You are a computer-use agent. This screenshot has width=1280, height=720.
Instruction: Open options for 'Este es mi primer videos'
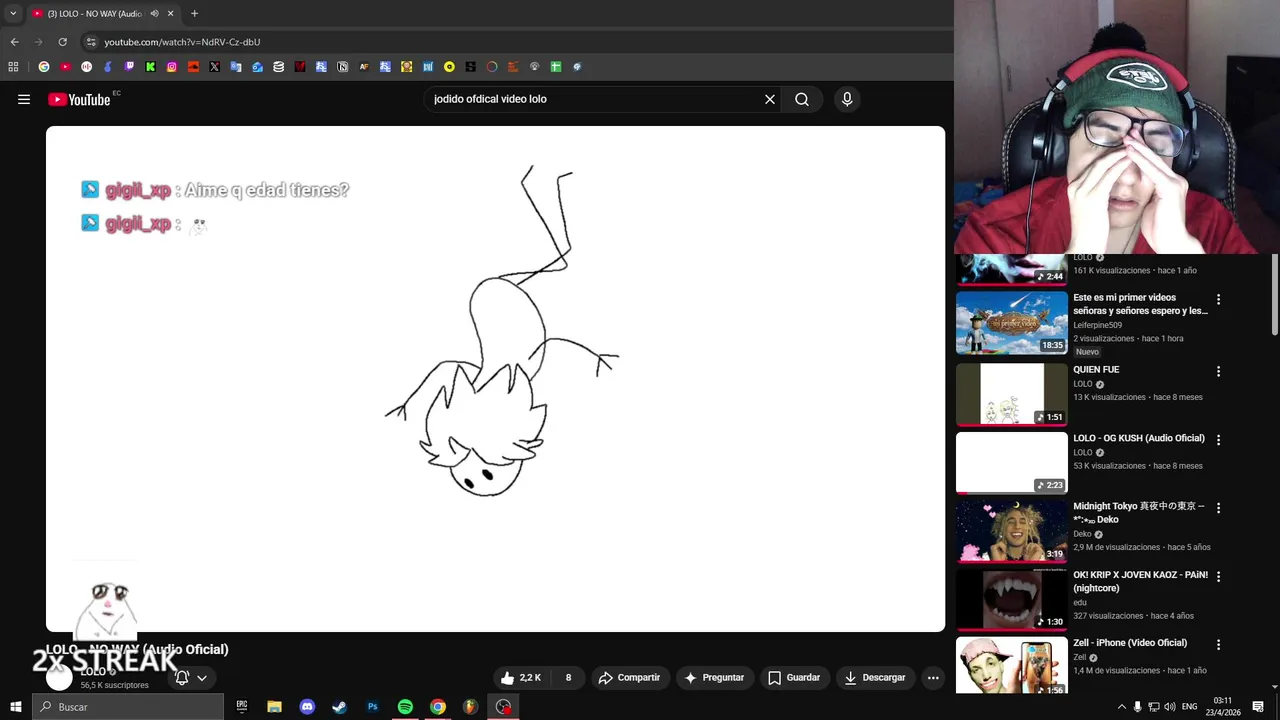pyautogui.click(x=1218, y=299)
